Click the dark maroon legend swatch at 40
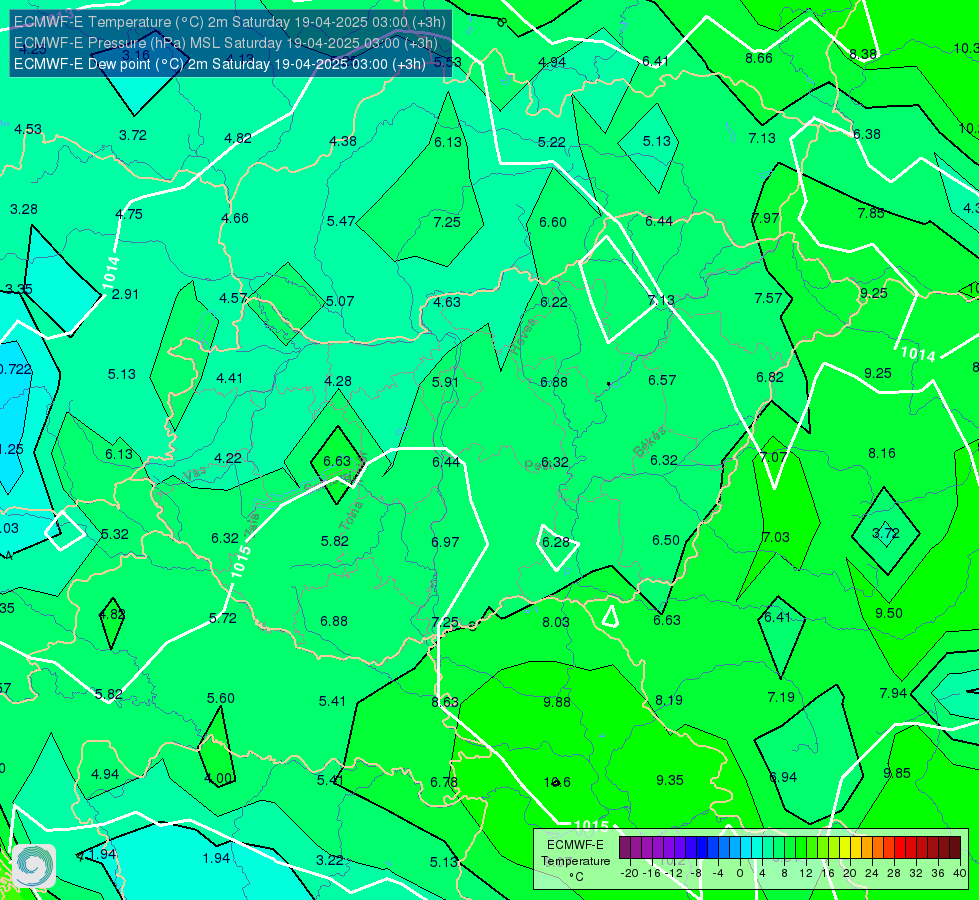 (x=955, y=848)
